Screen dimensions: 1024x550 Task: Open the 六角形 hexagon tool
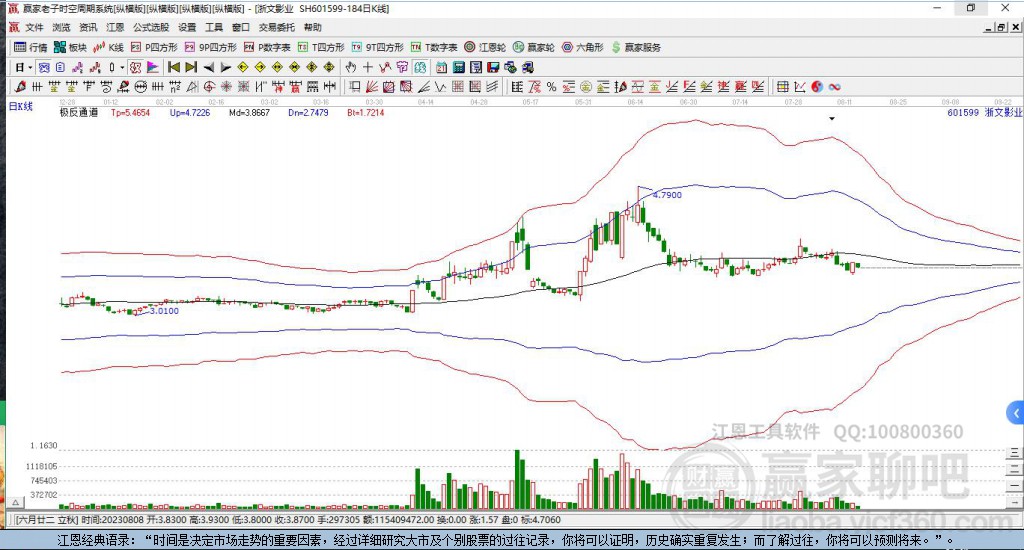tap(583, 48)
